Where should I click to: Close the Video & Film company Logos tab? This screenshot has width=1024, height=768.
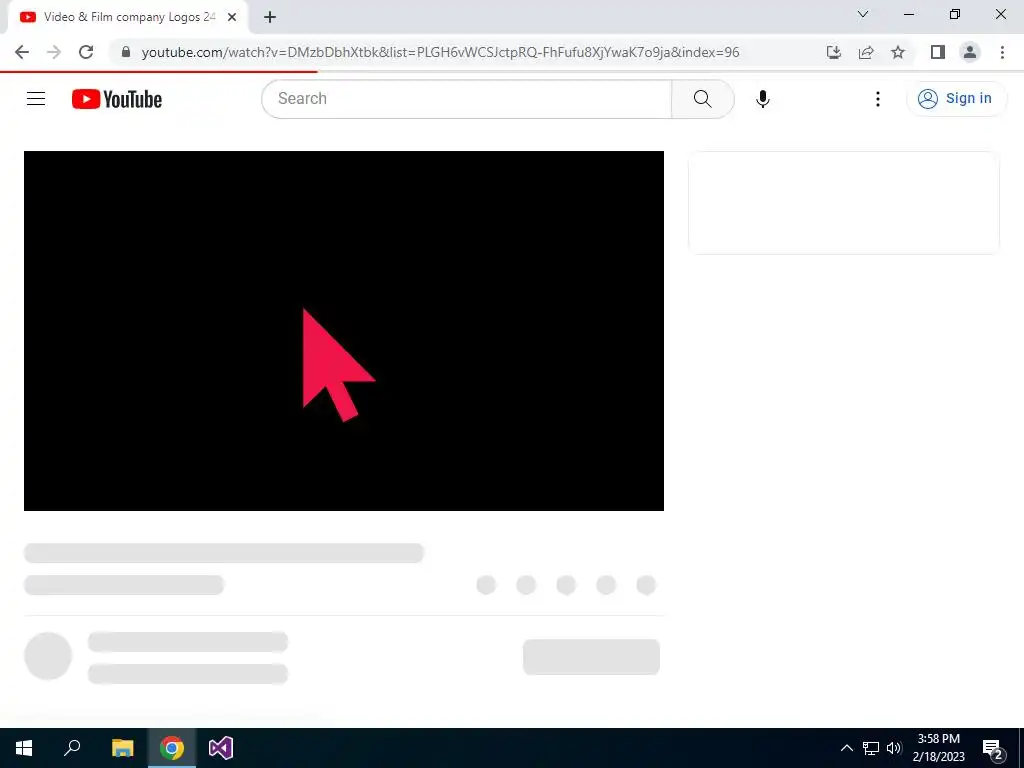232,18
